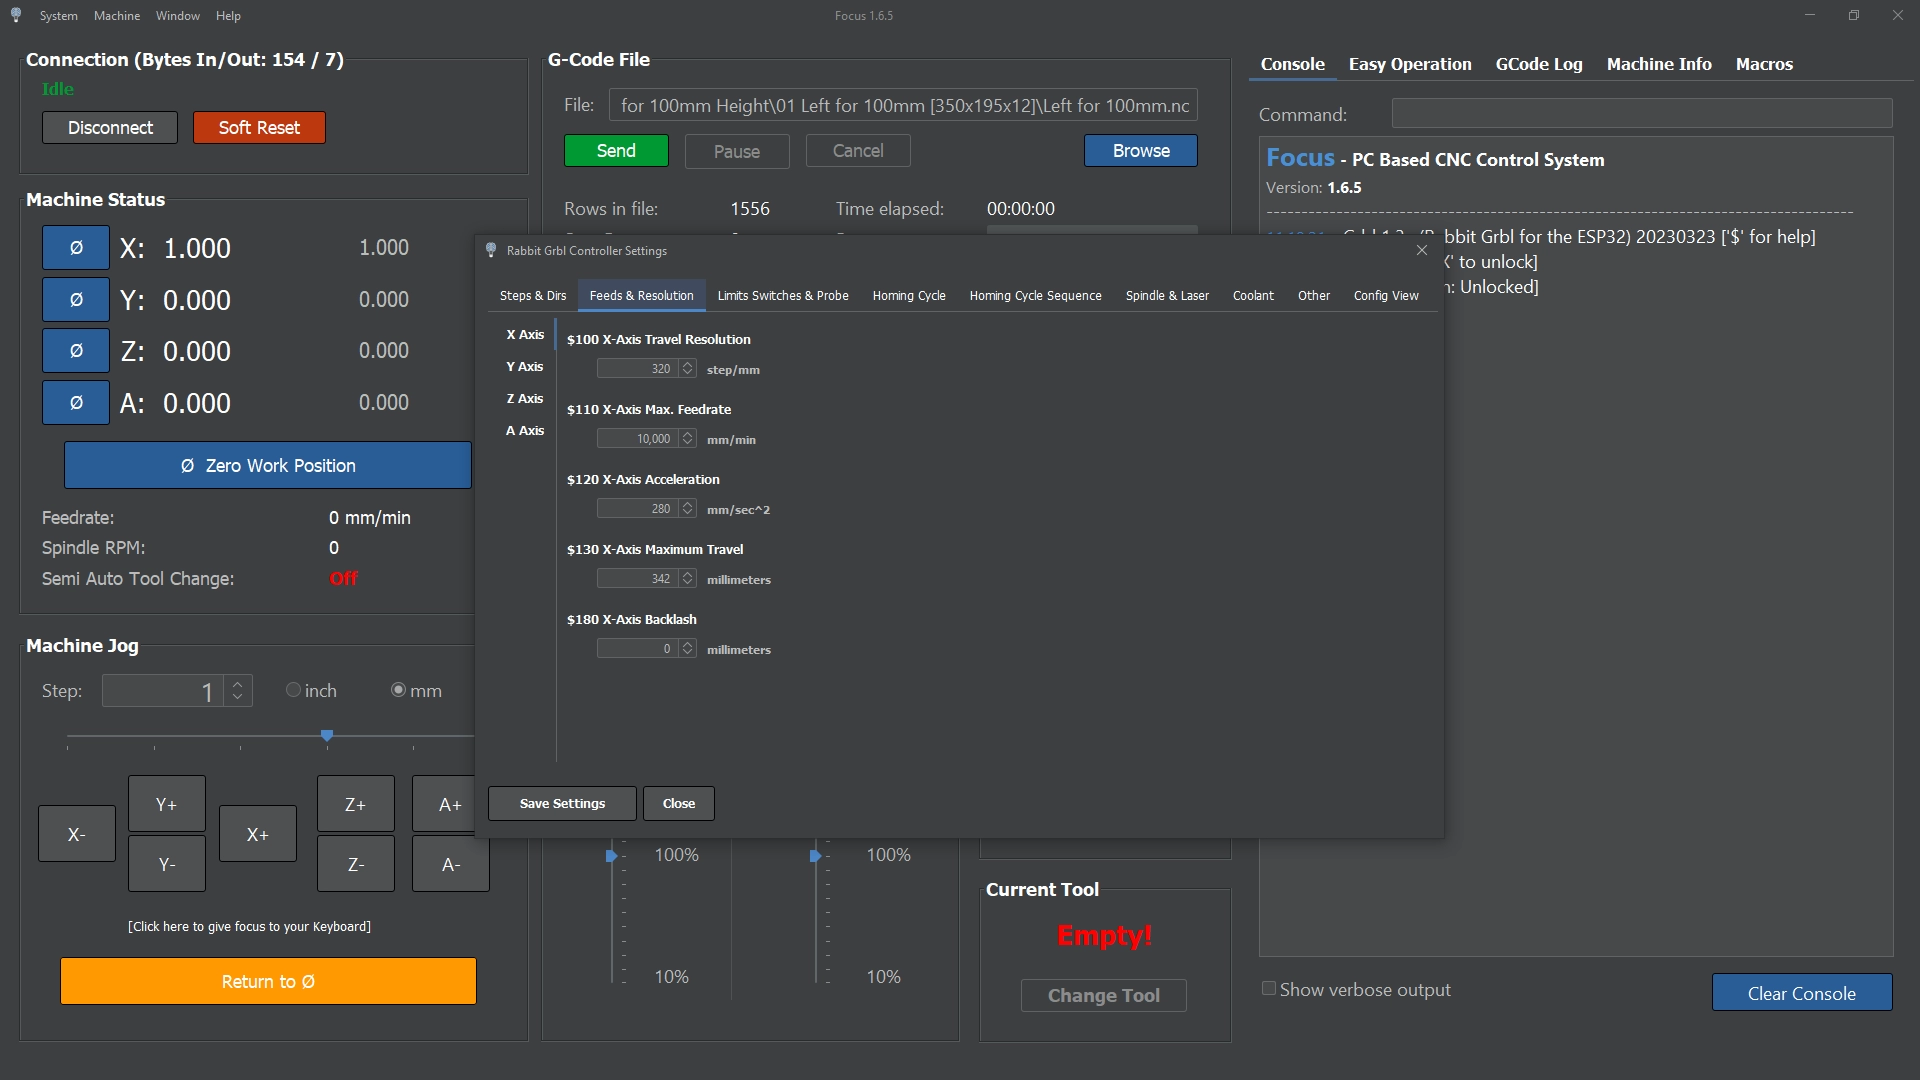Click the console Command input field
Image resolution: width=1920 pixels, height=1080 pixels.
[1641, 114]
